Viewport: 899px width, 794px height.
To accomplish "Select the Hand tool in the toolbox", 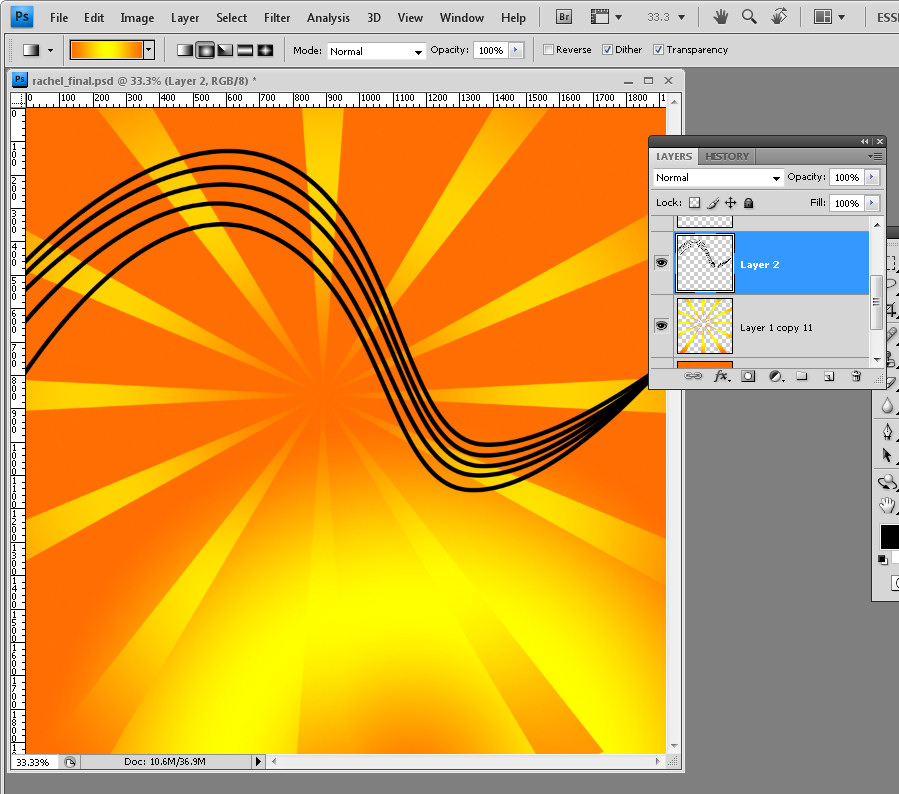I will point(888,506).
